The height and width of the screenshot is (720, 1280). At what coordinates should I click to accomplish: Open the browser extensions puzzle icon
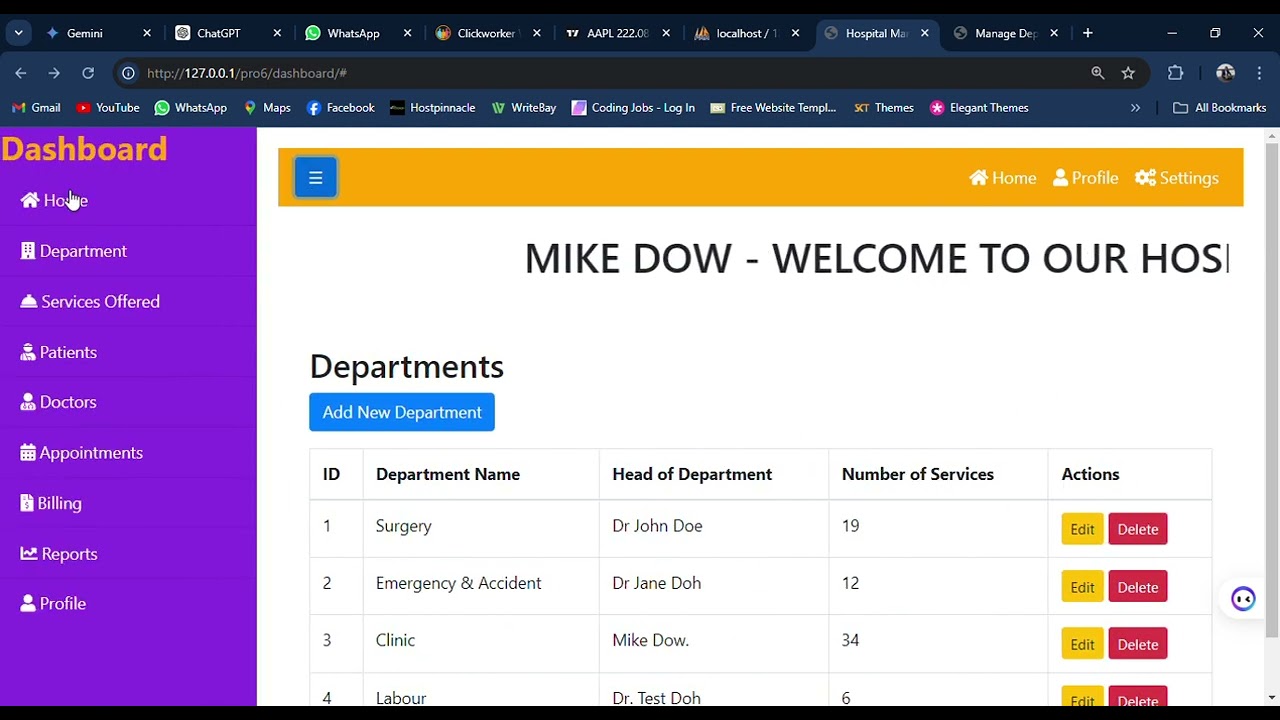[x=1175, y=73]
